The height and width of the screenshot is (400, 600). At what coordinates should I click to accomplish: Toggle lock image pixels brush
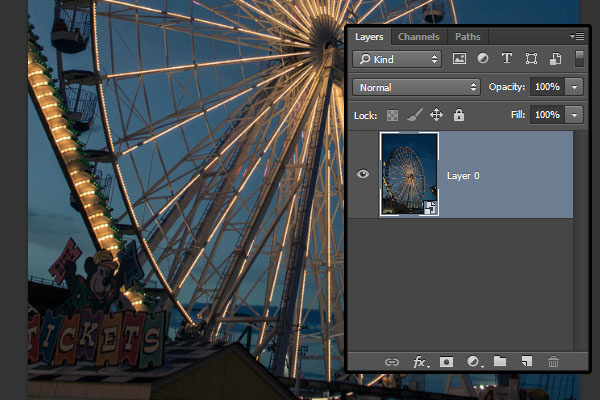414,115
